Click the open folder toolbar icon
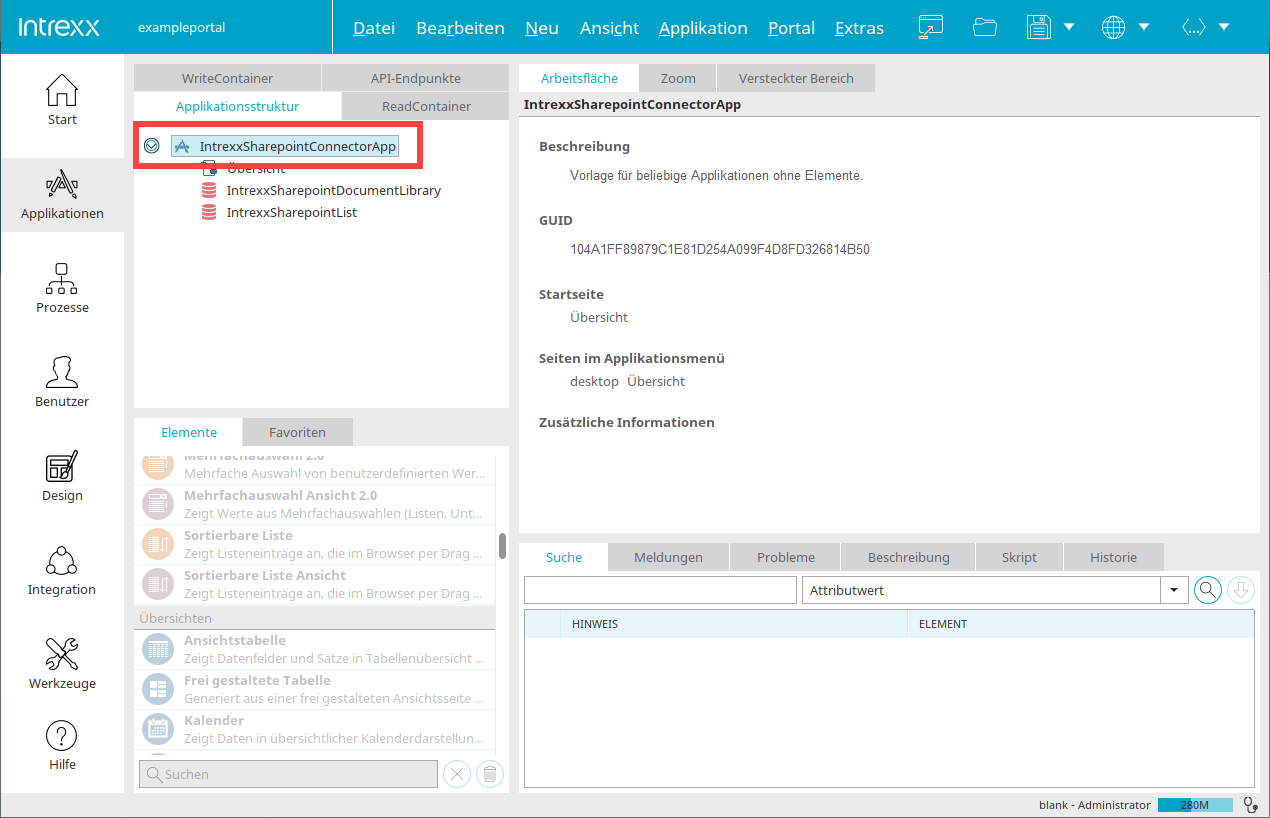The width and height of the screenshot is (1270, 818). coord(985,28)
